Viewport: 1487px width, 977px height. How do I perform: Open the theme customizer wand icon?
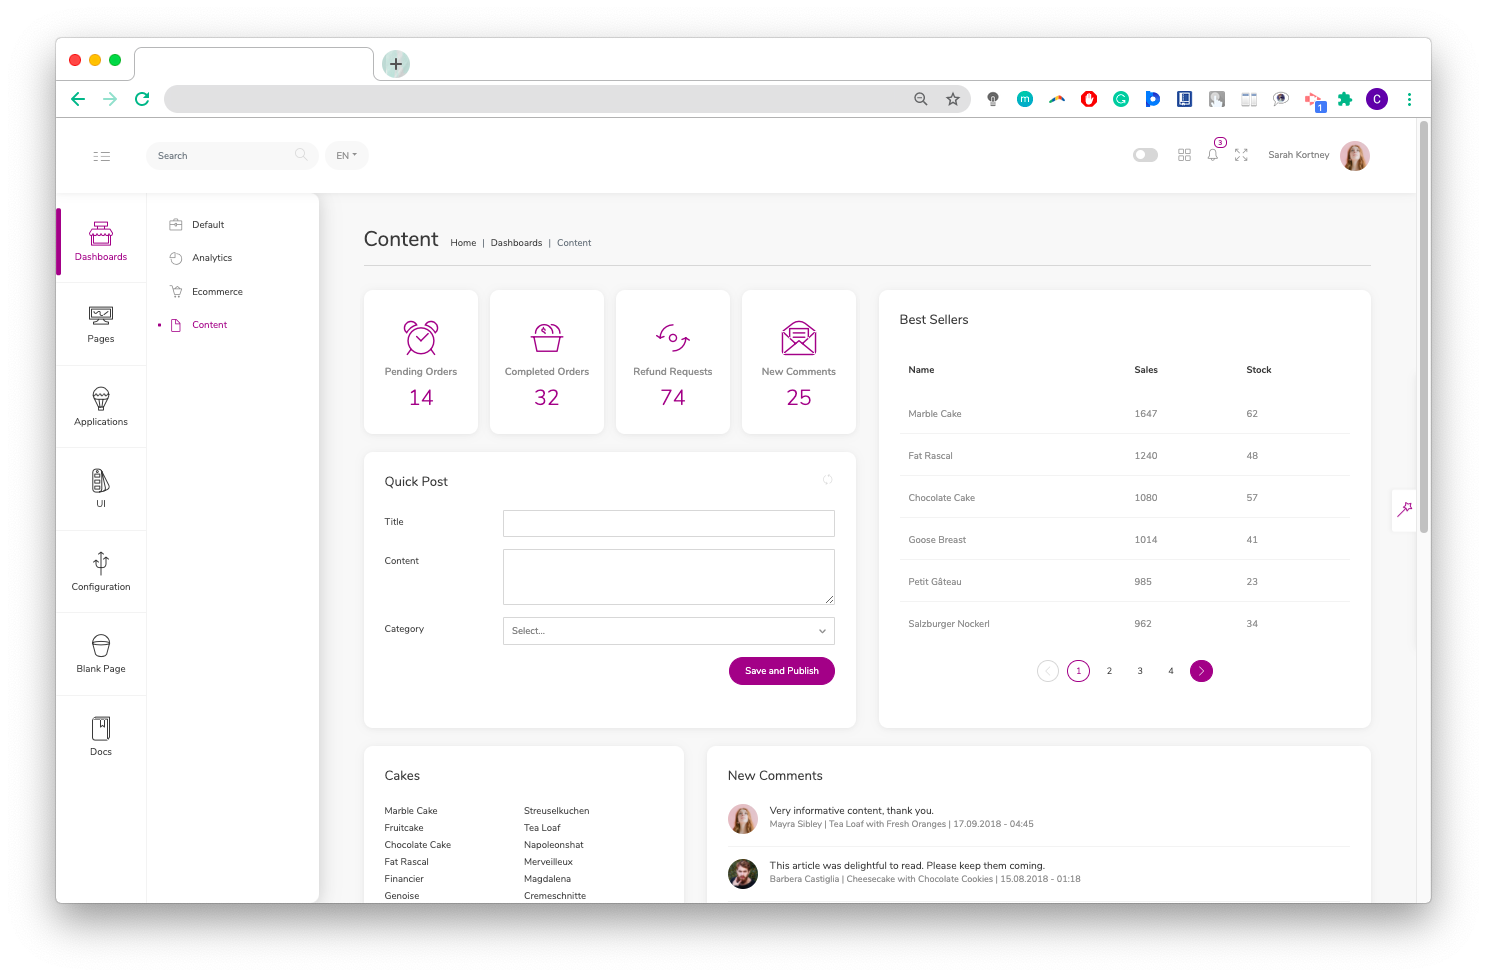pos(1405,509)
